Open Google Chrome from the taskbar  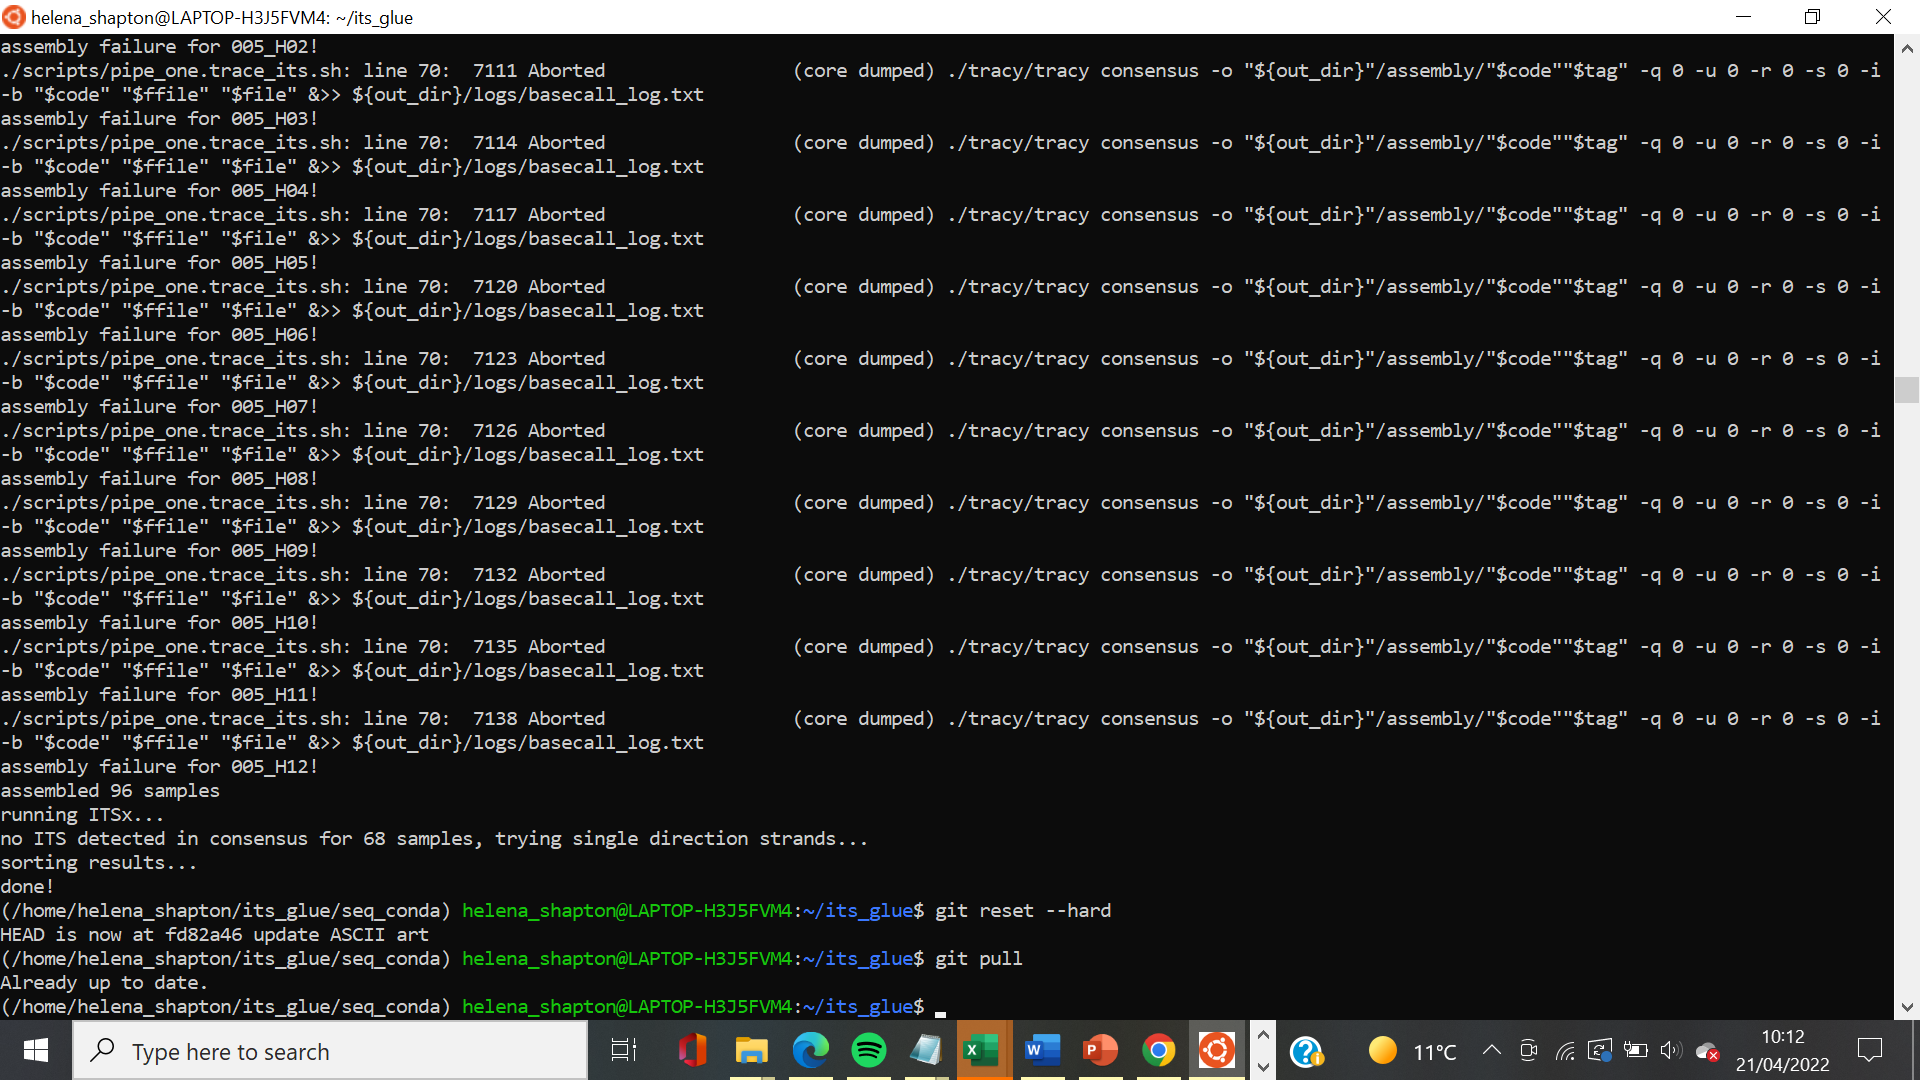(x=1157, y=1050)
